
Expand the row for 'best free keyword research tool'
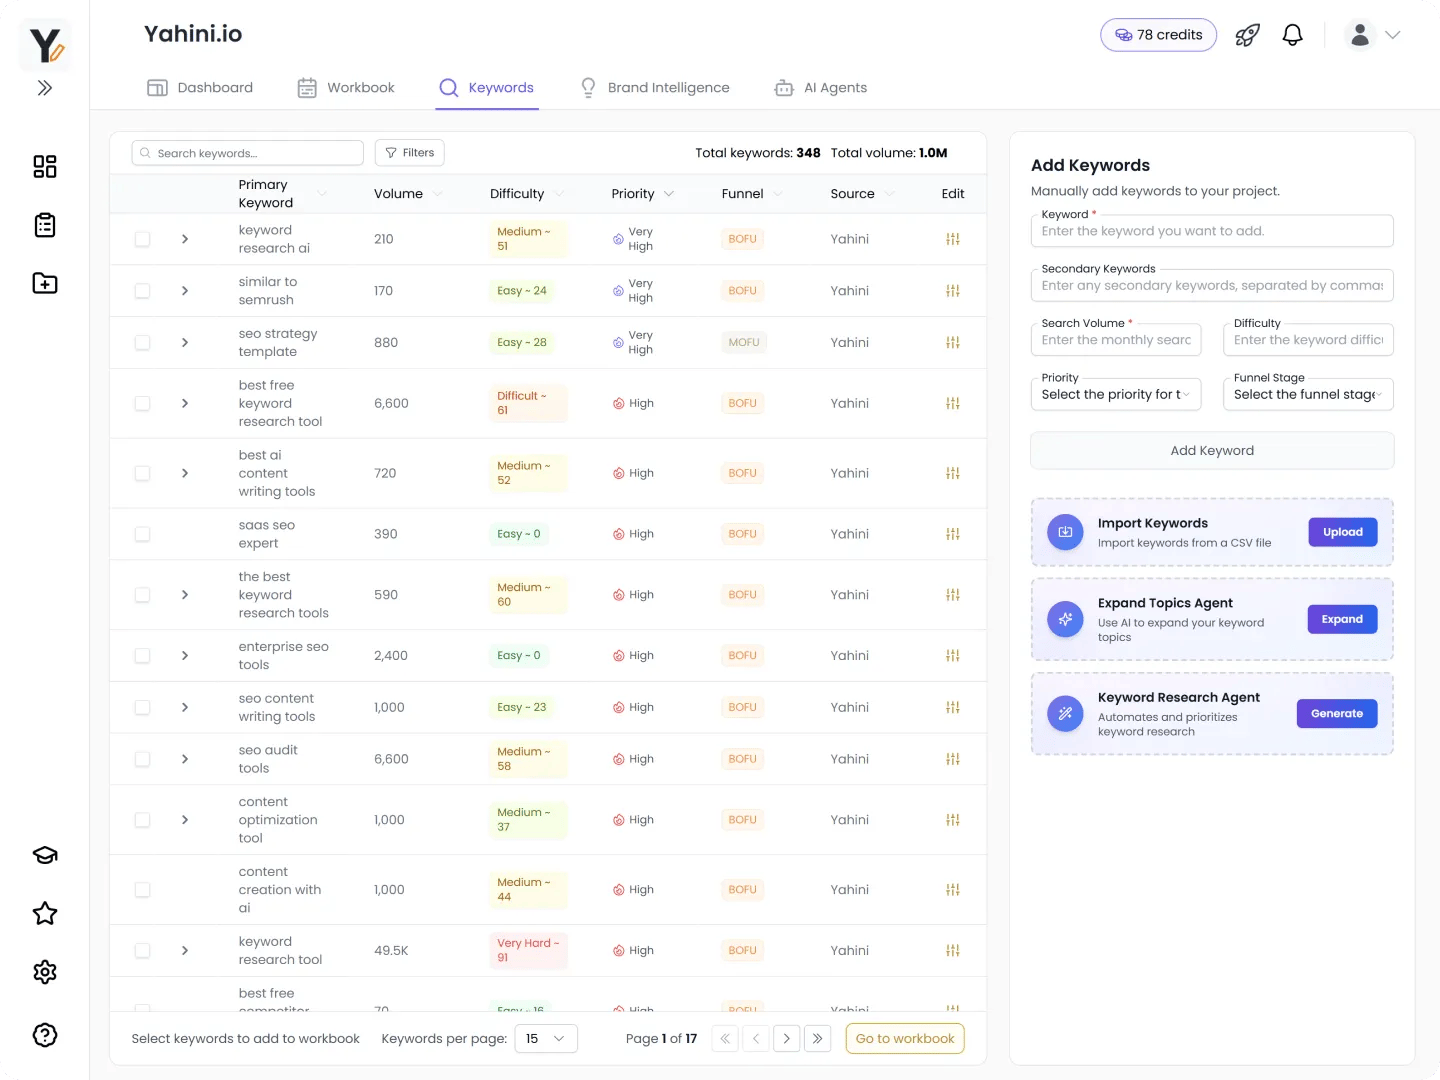pos(185,403)
